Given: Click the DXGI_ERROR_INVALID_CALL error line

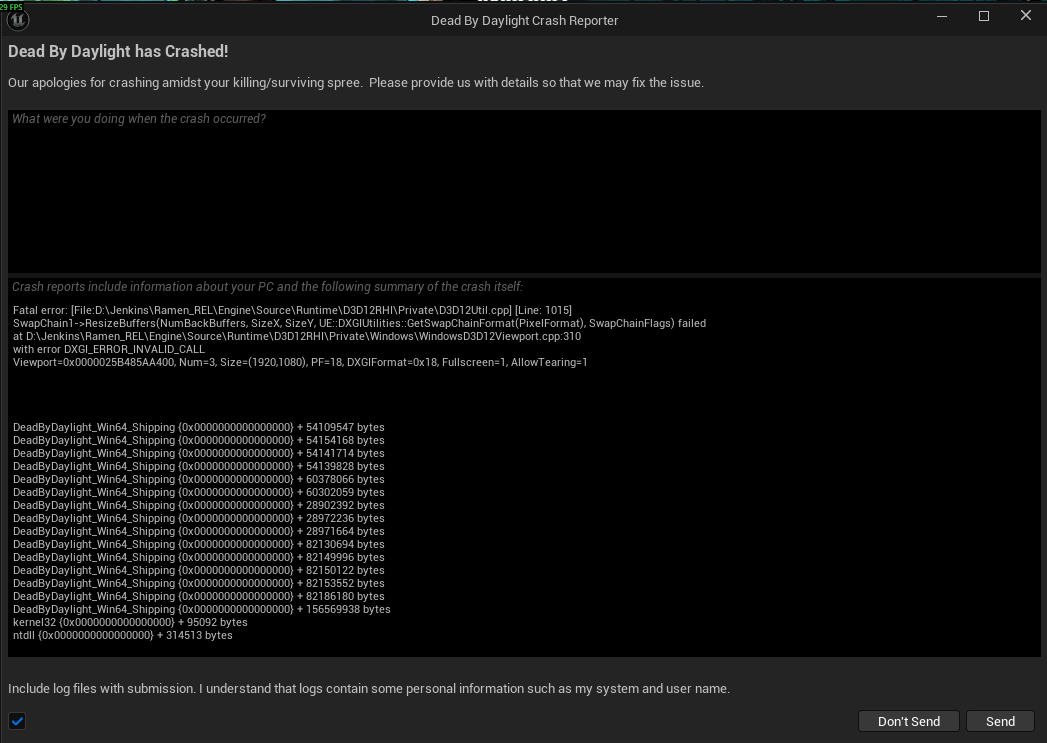Looking at the screenshot, I should (x=109, y=349).
